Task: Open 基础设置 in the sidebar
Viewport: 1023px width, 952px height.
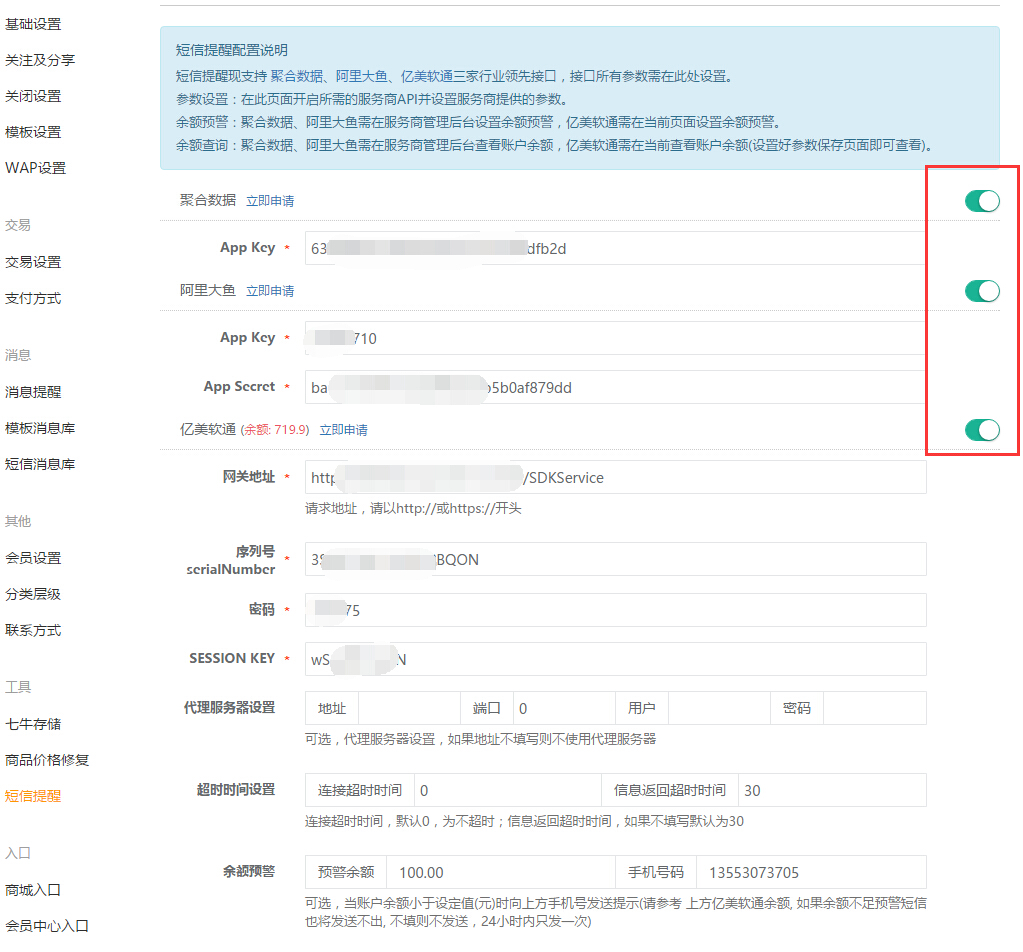Action: (x=33, y=24)
